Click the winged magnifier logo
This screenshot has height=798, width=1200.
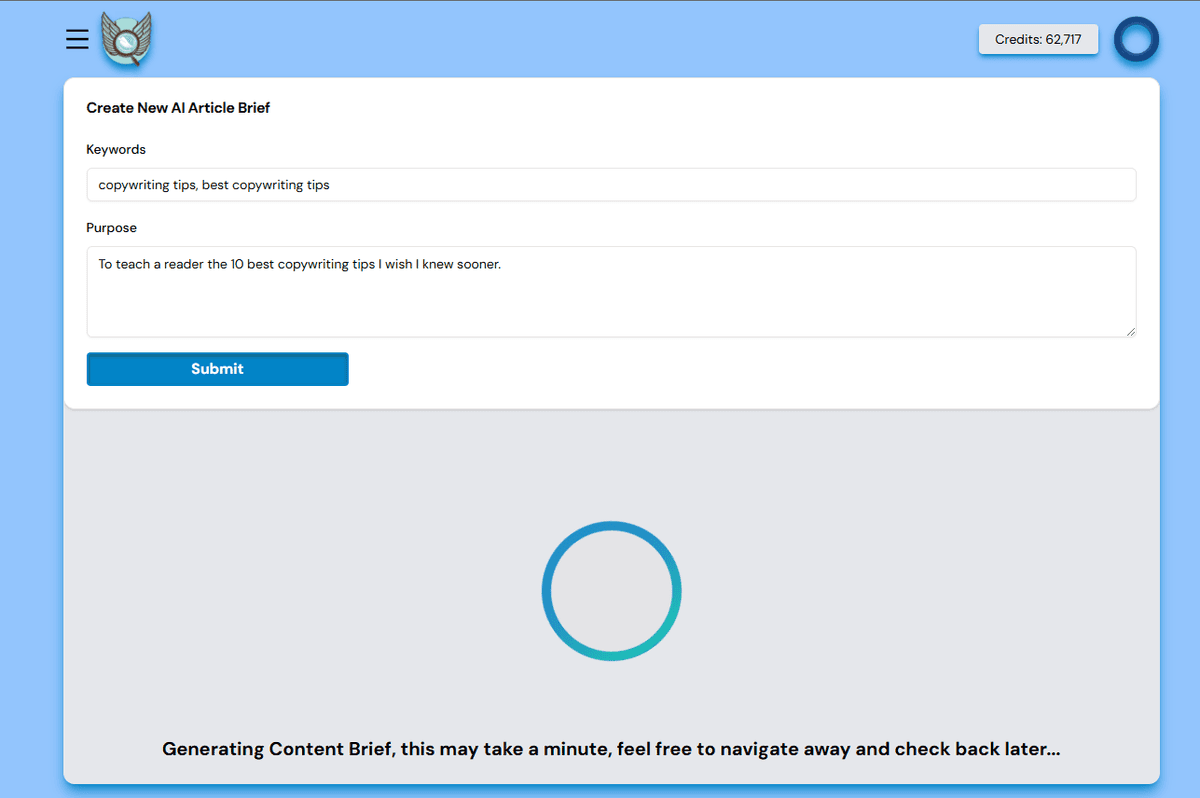[x=126, y=40]
